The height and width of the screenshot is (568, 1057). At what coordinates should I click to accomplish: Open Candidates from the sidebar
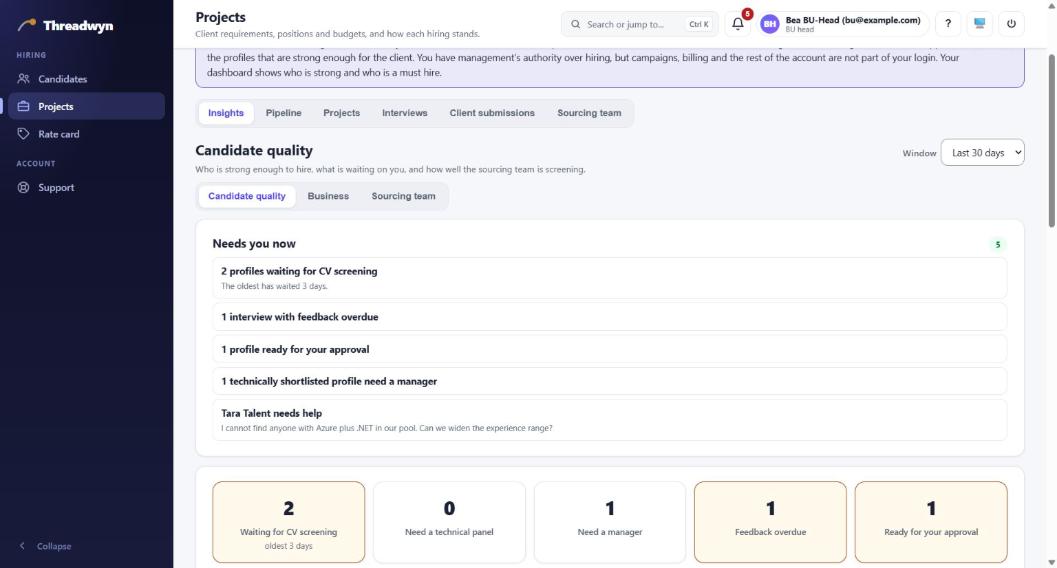tap(86, 79)
